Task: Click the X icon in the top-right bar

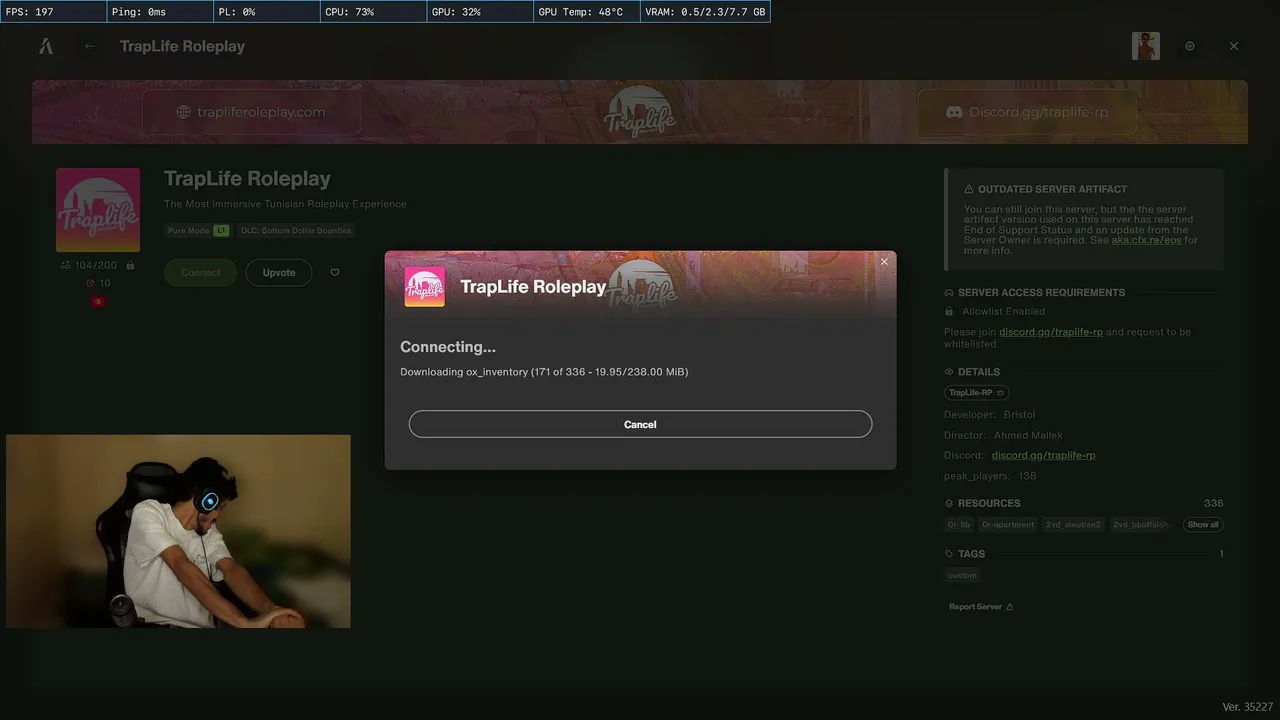Action: 1234,46
